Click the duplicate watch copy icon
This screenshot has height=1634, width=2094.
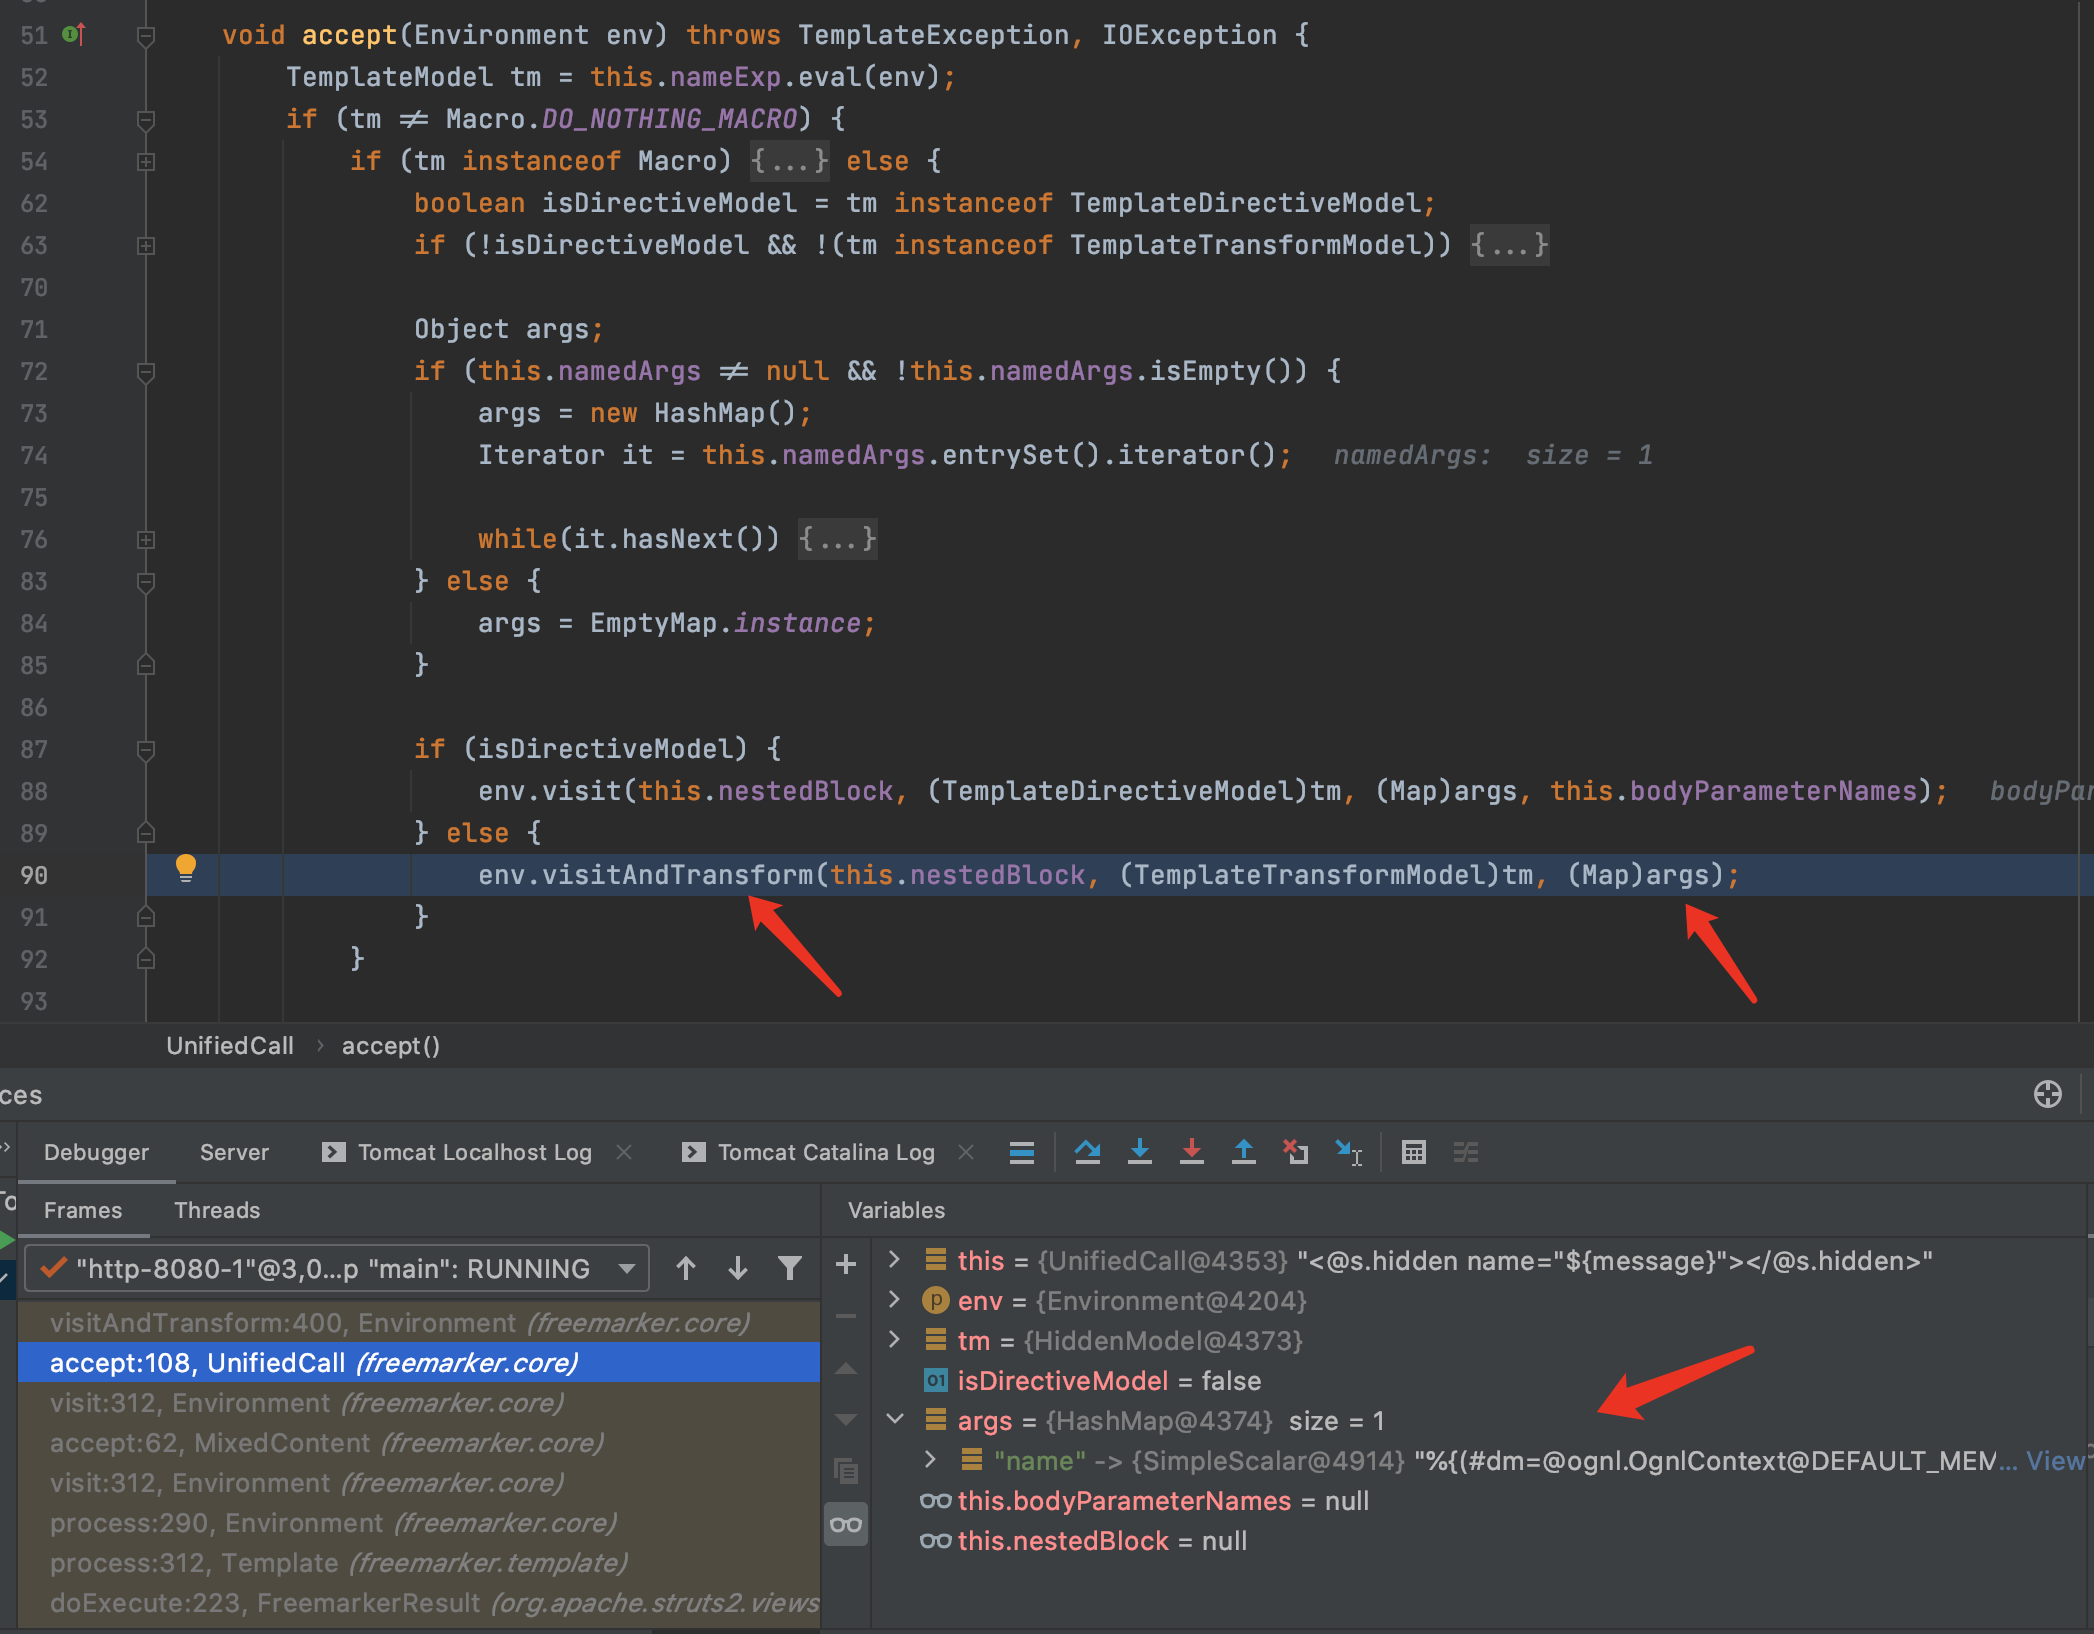[x=845, y=1470]
